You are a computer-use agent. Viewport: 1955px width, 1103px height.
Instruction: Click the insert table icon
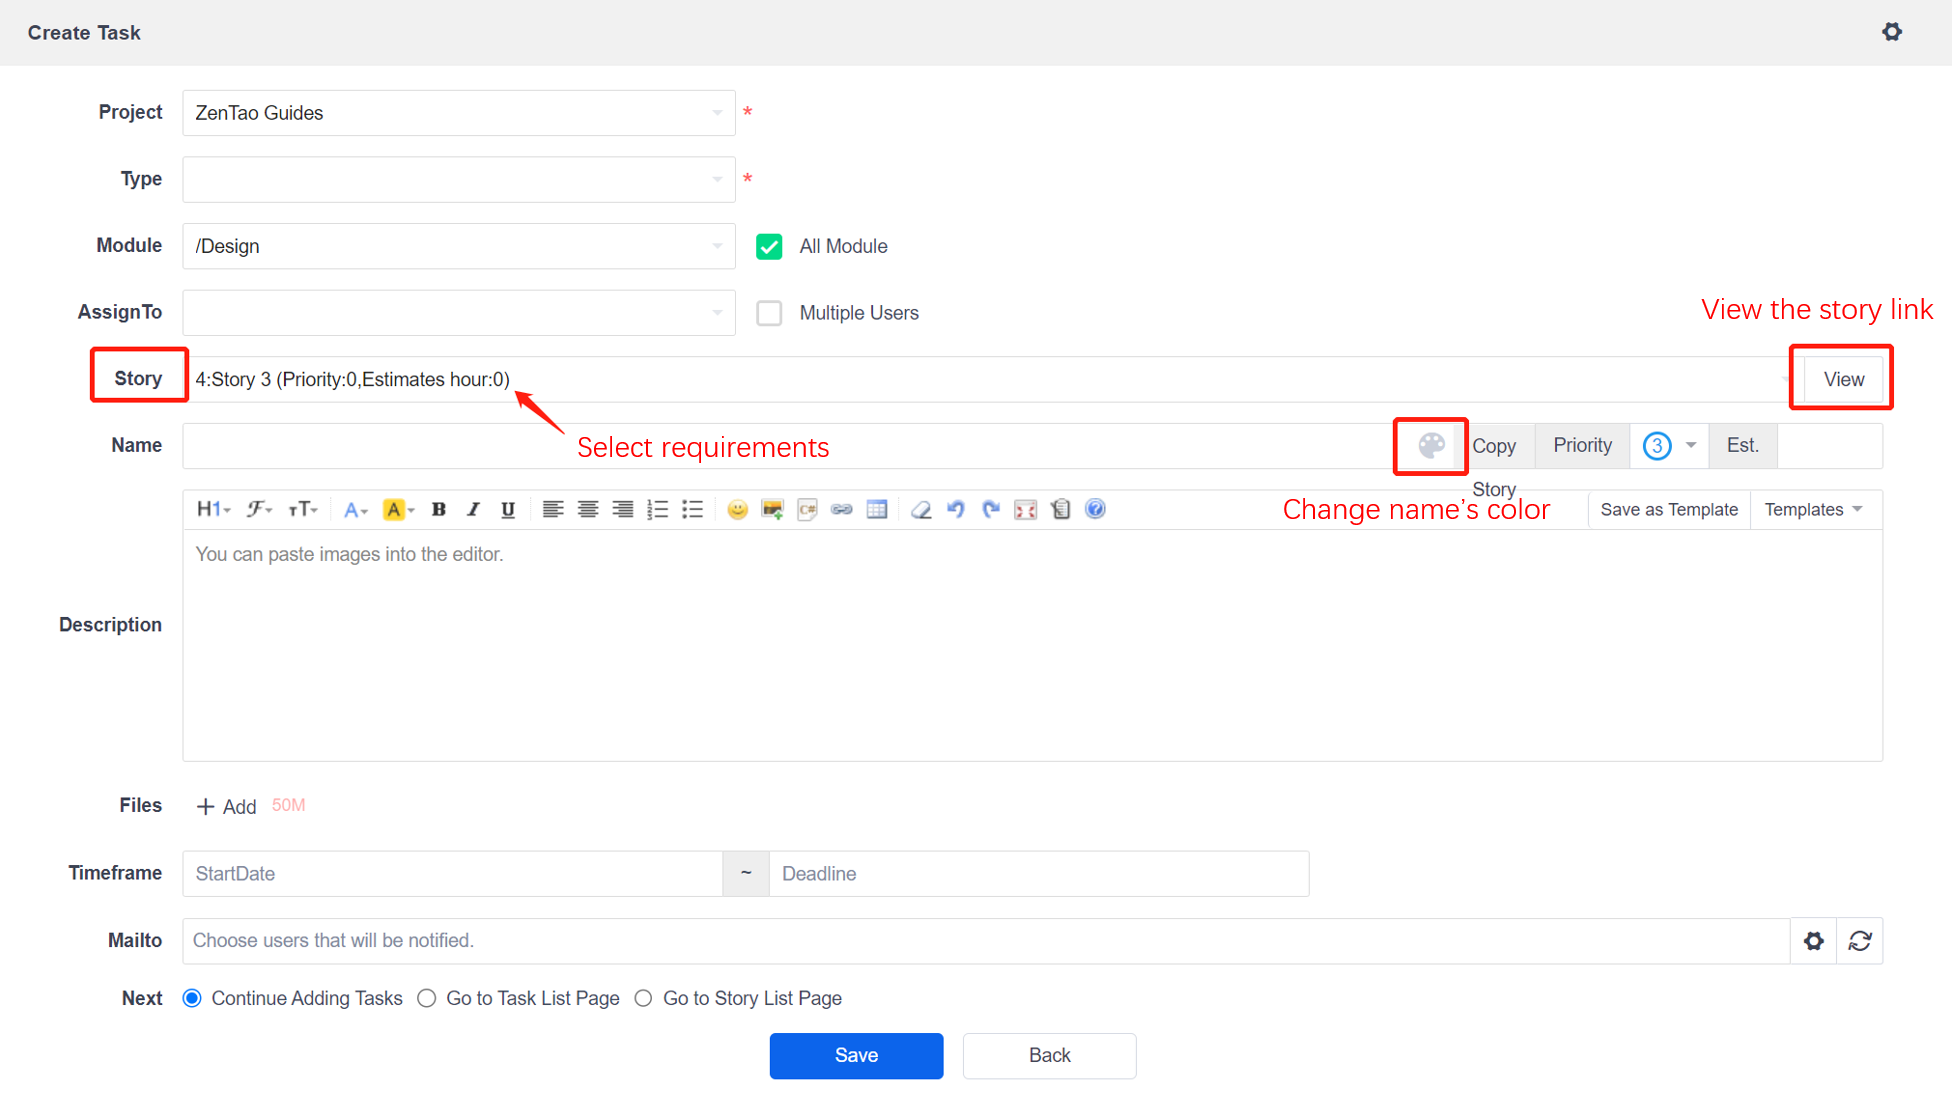(x=877, y=510)
